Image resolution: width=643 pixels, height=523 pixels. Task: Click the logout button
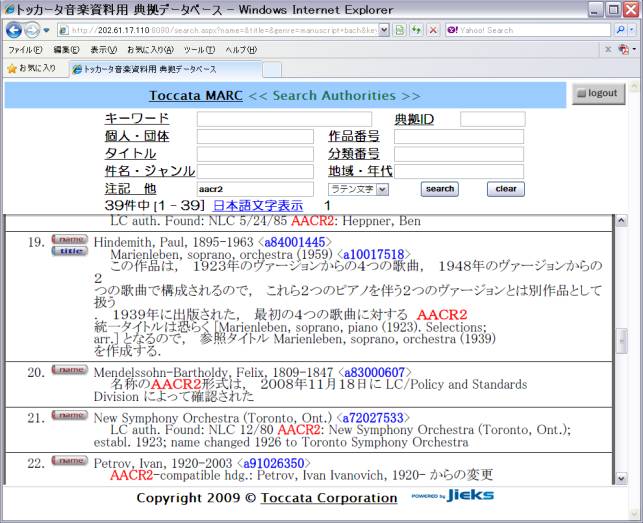pos(598,94)
